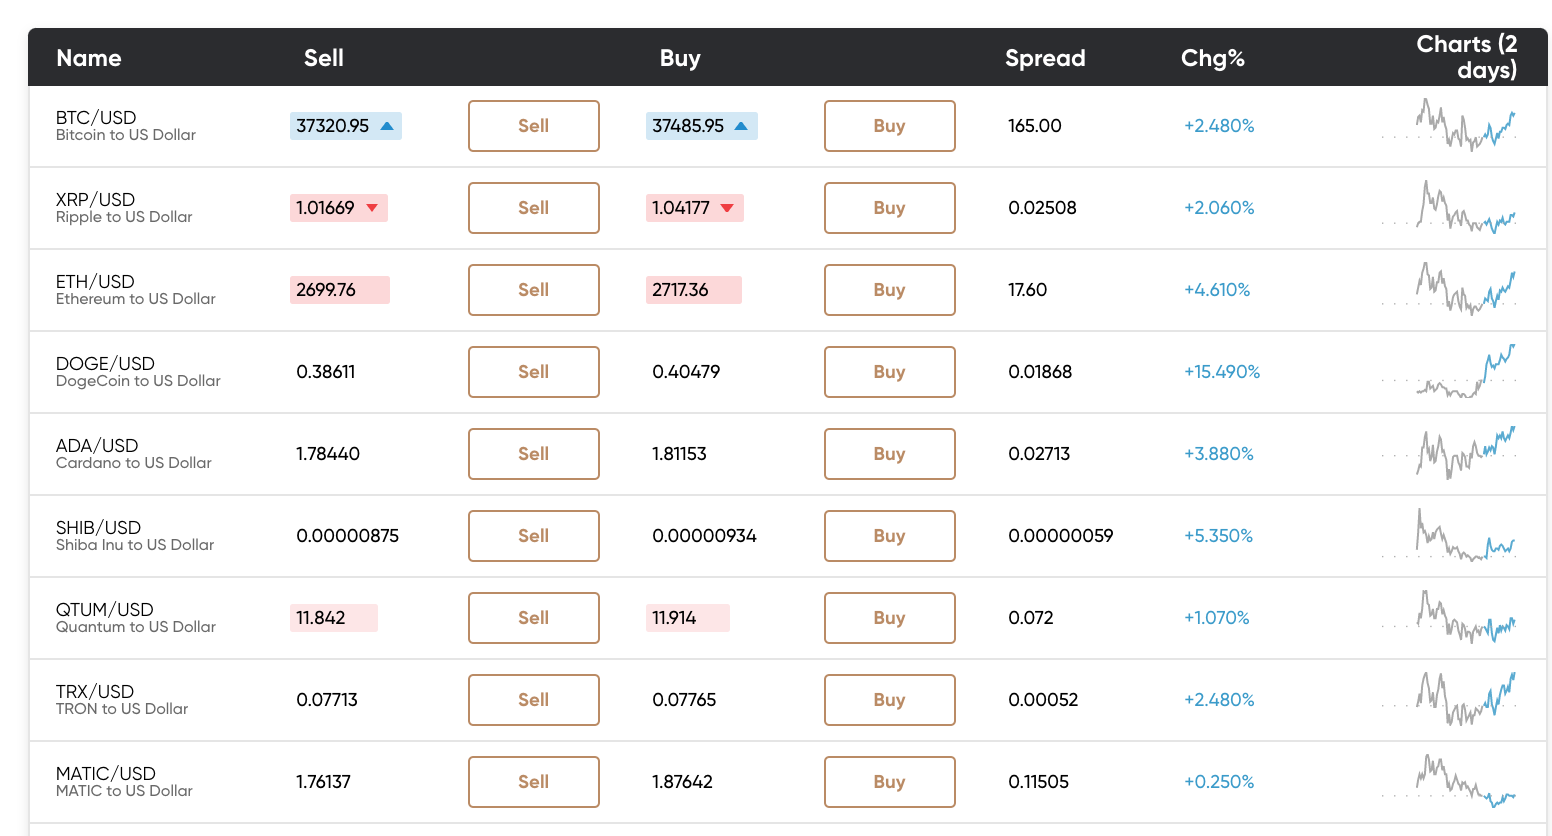
Task: Click the Buy button for QTUM/USD
Action: [x=890, y=618]
